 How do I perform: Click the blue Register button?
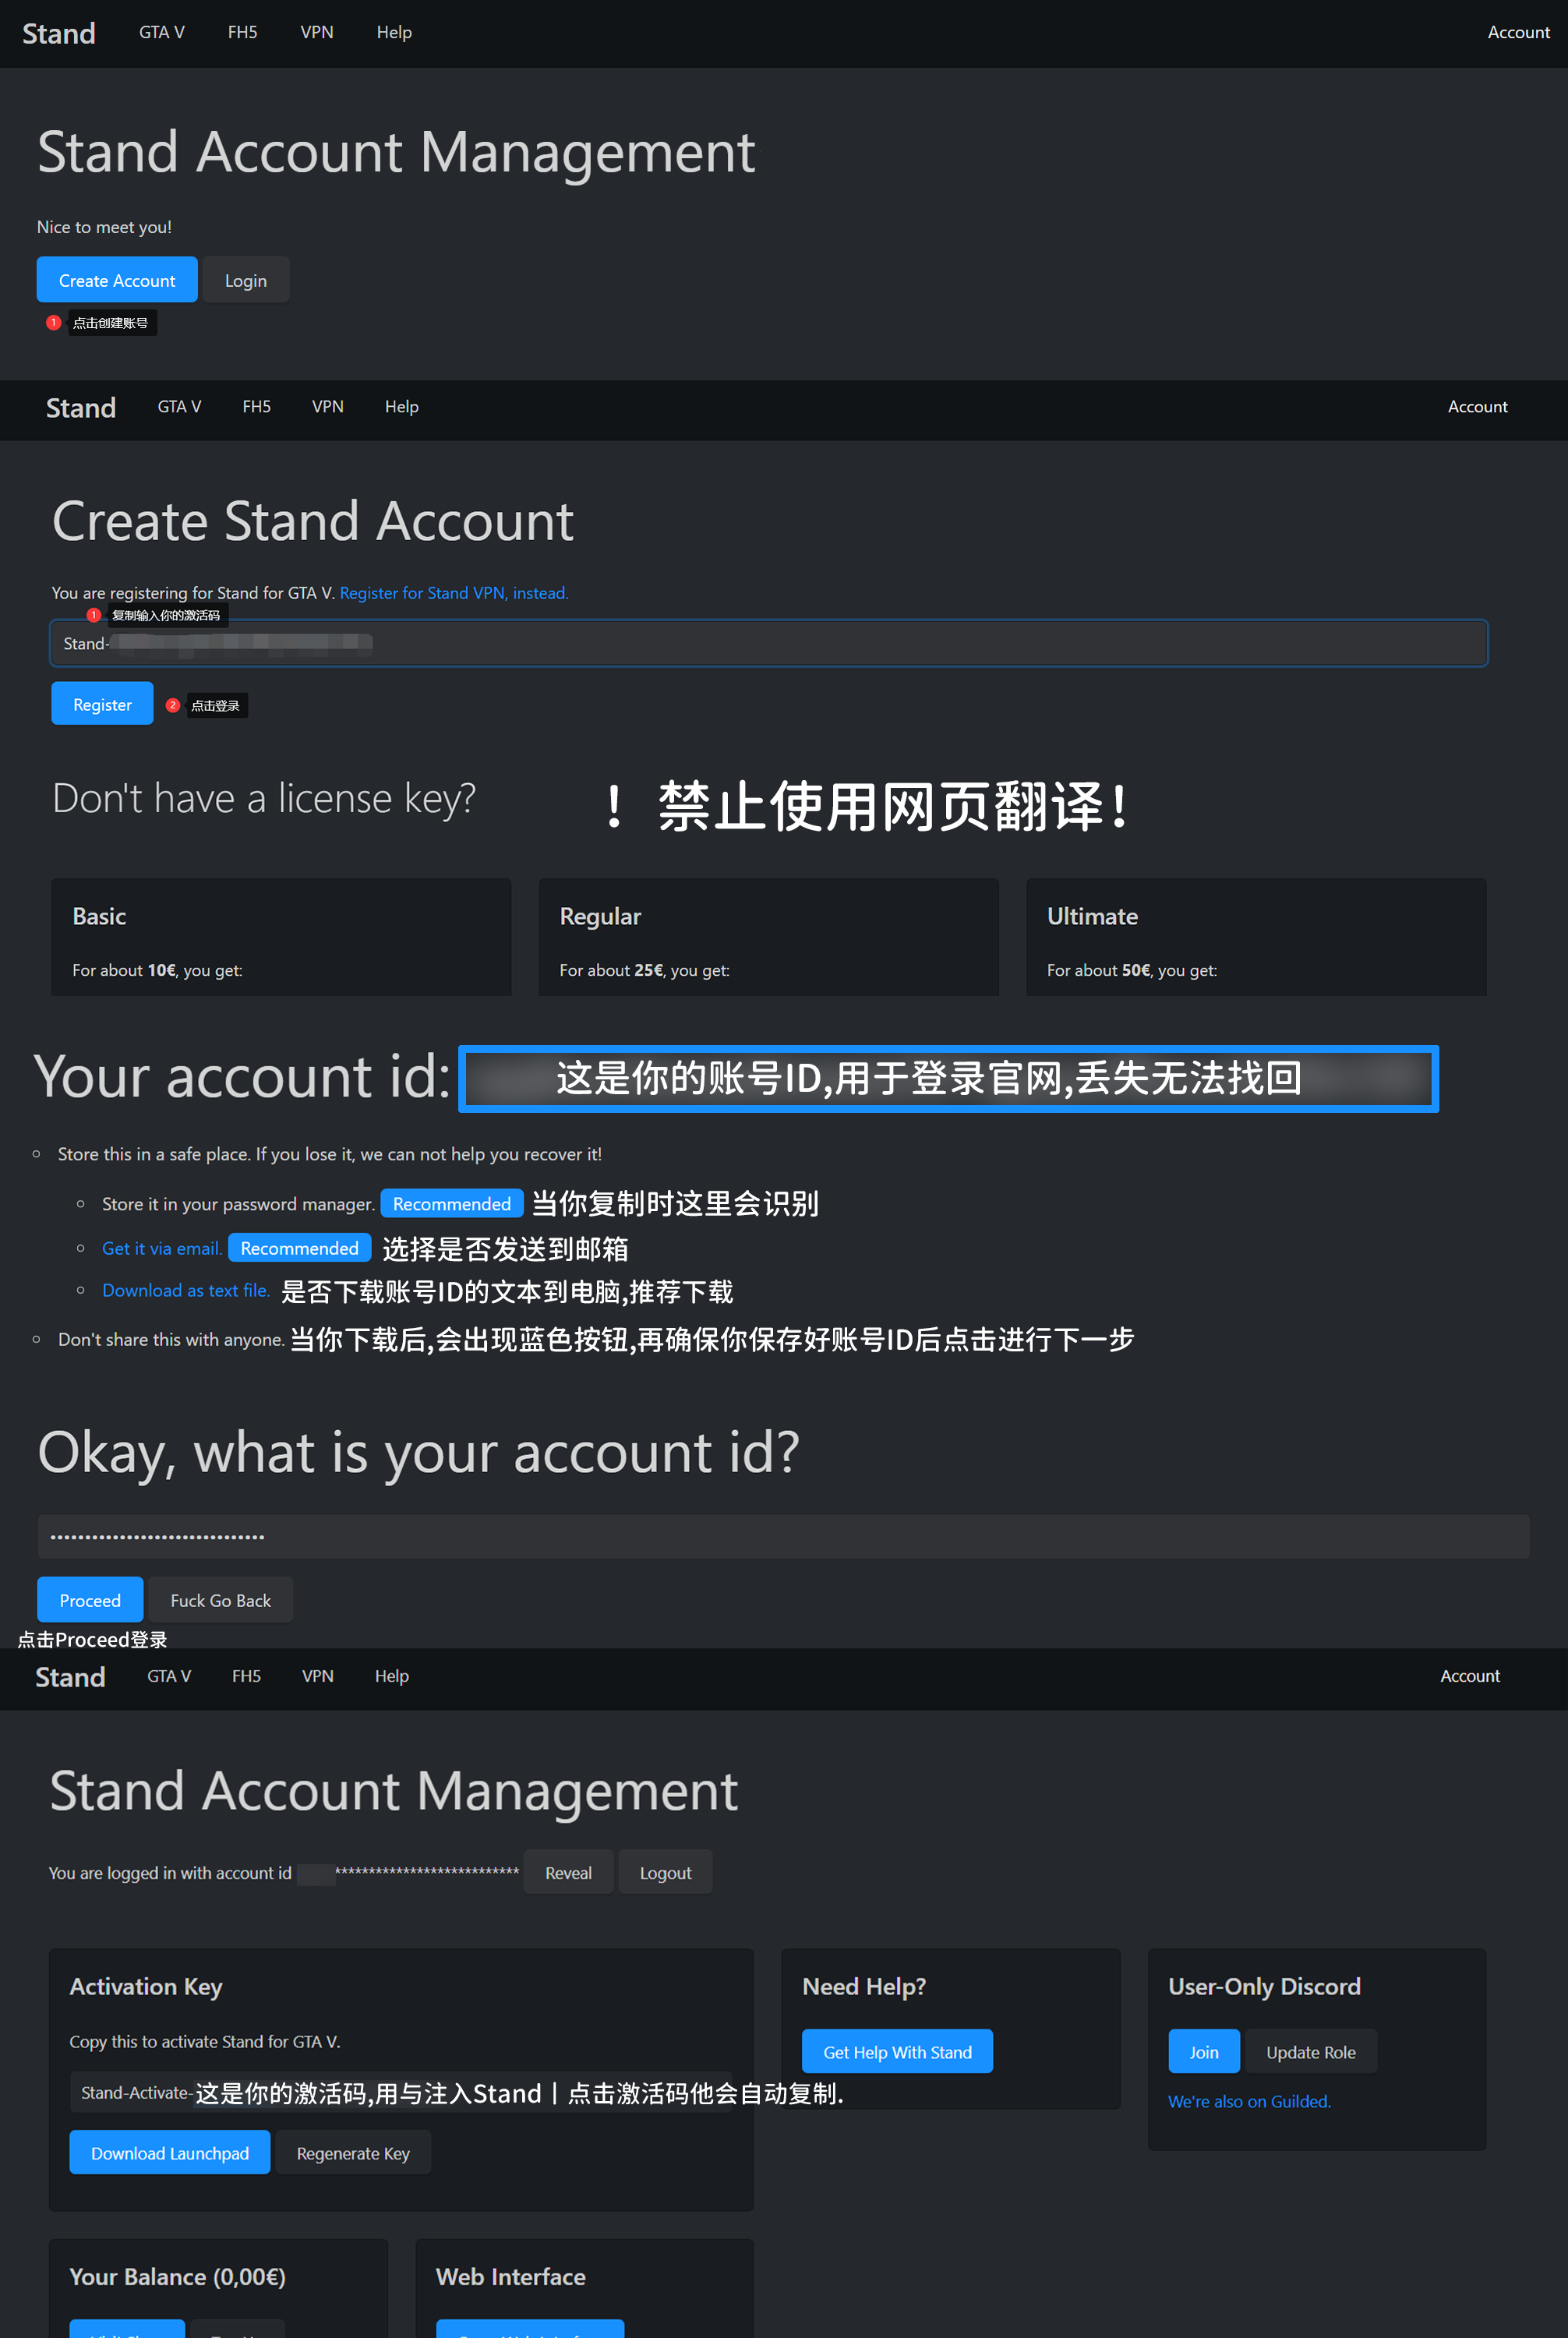pos(102,704)
